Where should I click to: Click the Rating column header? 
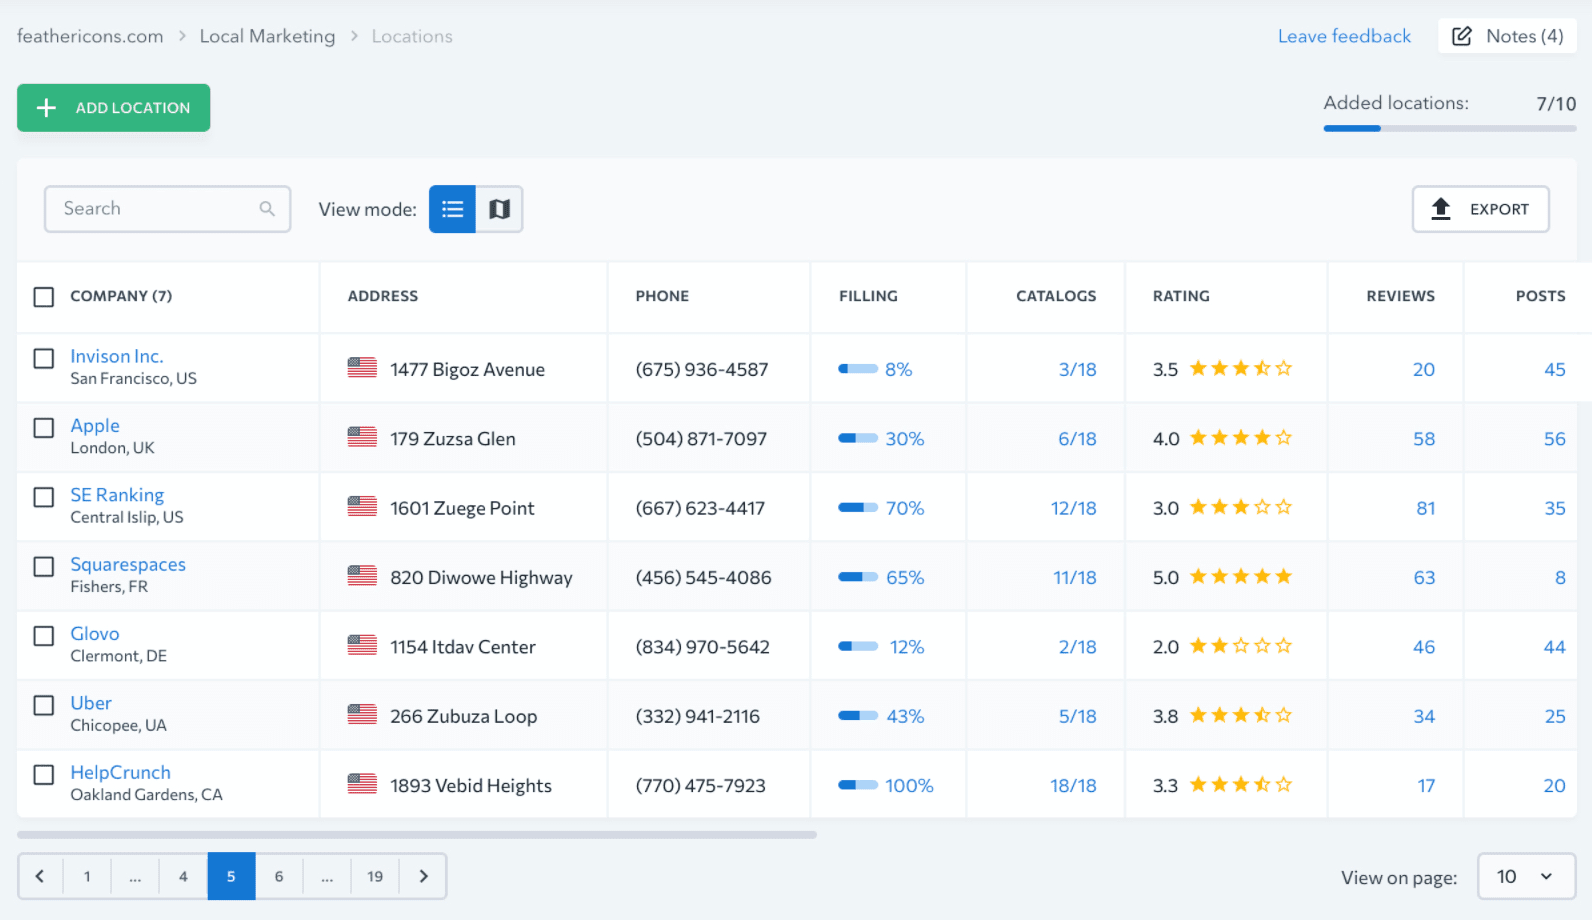pyautogui.click(x=1181, y=296)
